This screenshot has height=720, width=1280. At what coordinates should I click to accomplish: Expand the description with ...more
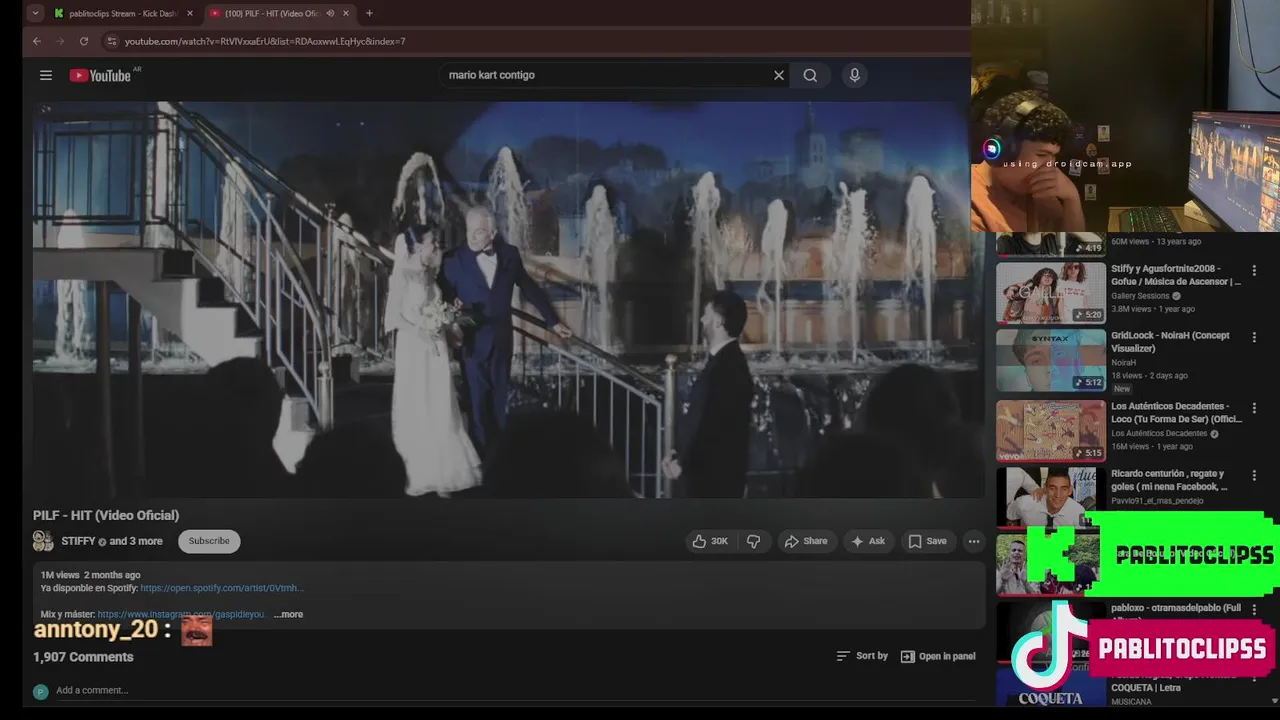pos(288,614)
